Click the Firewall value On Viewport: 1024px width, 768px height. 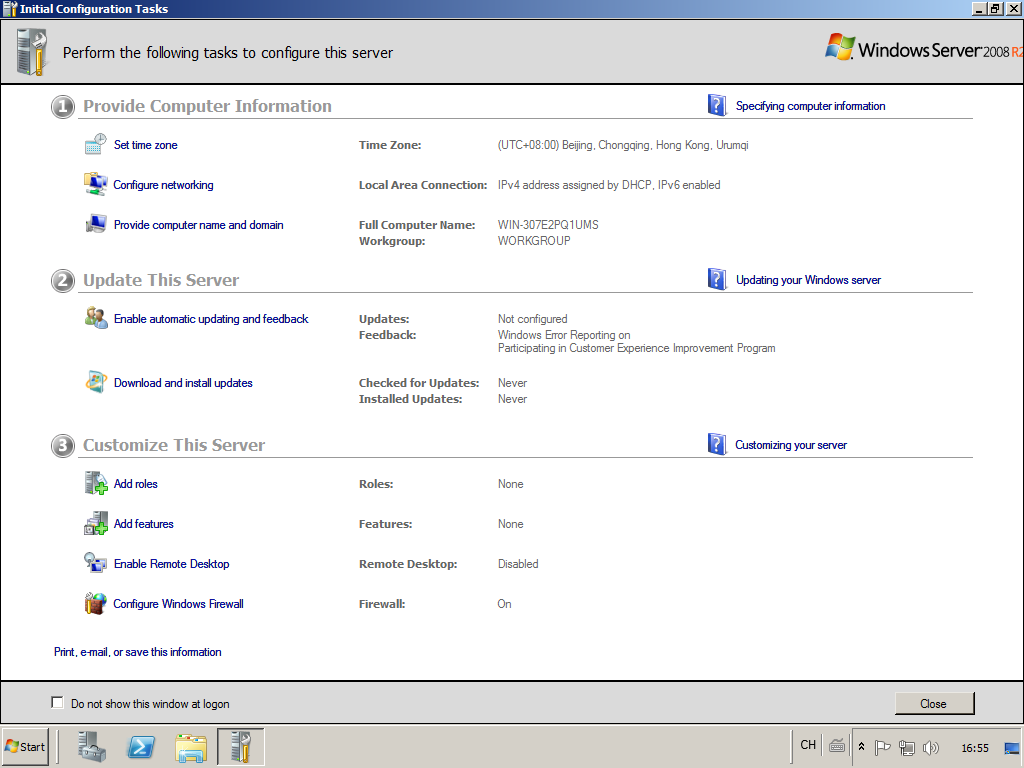[504, 604]
